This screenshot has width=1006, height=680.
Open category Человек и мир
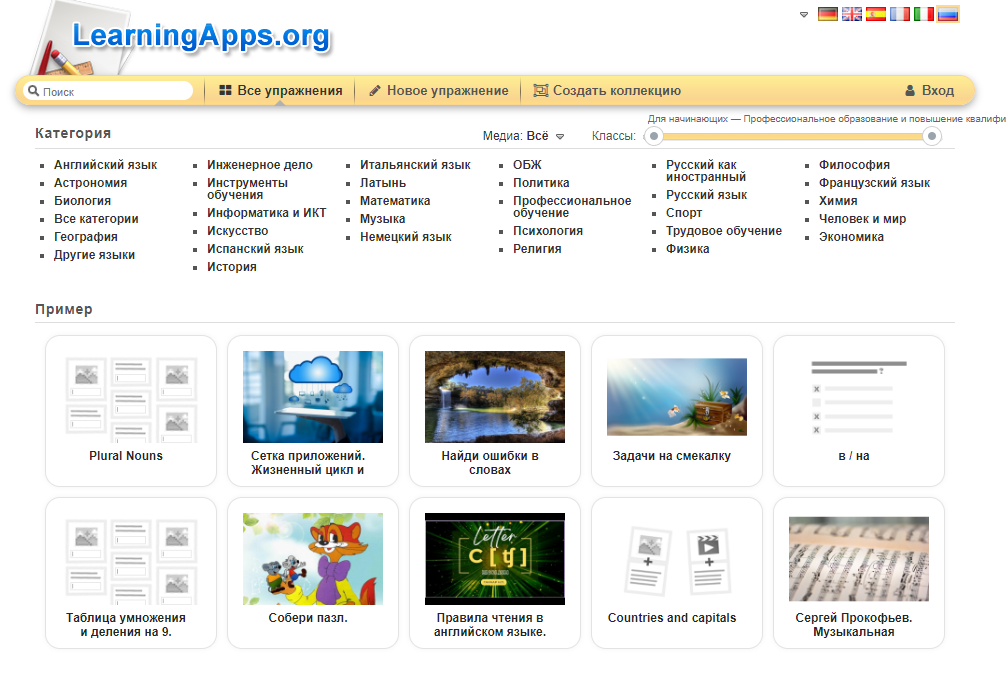pos(862,219)
